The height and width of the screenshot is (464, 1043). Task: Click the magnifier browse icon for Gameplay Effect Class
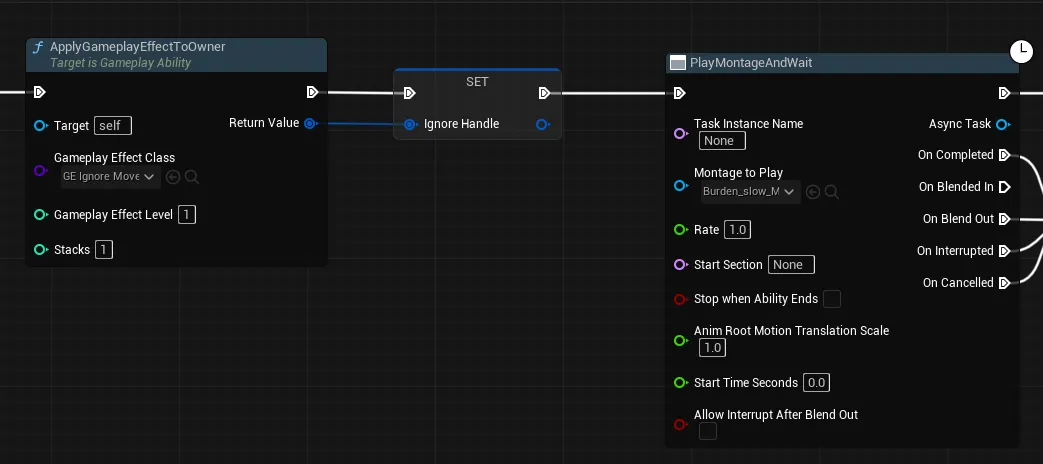click(192, 177)
